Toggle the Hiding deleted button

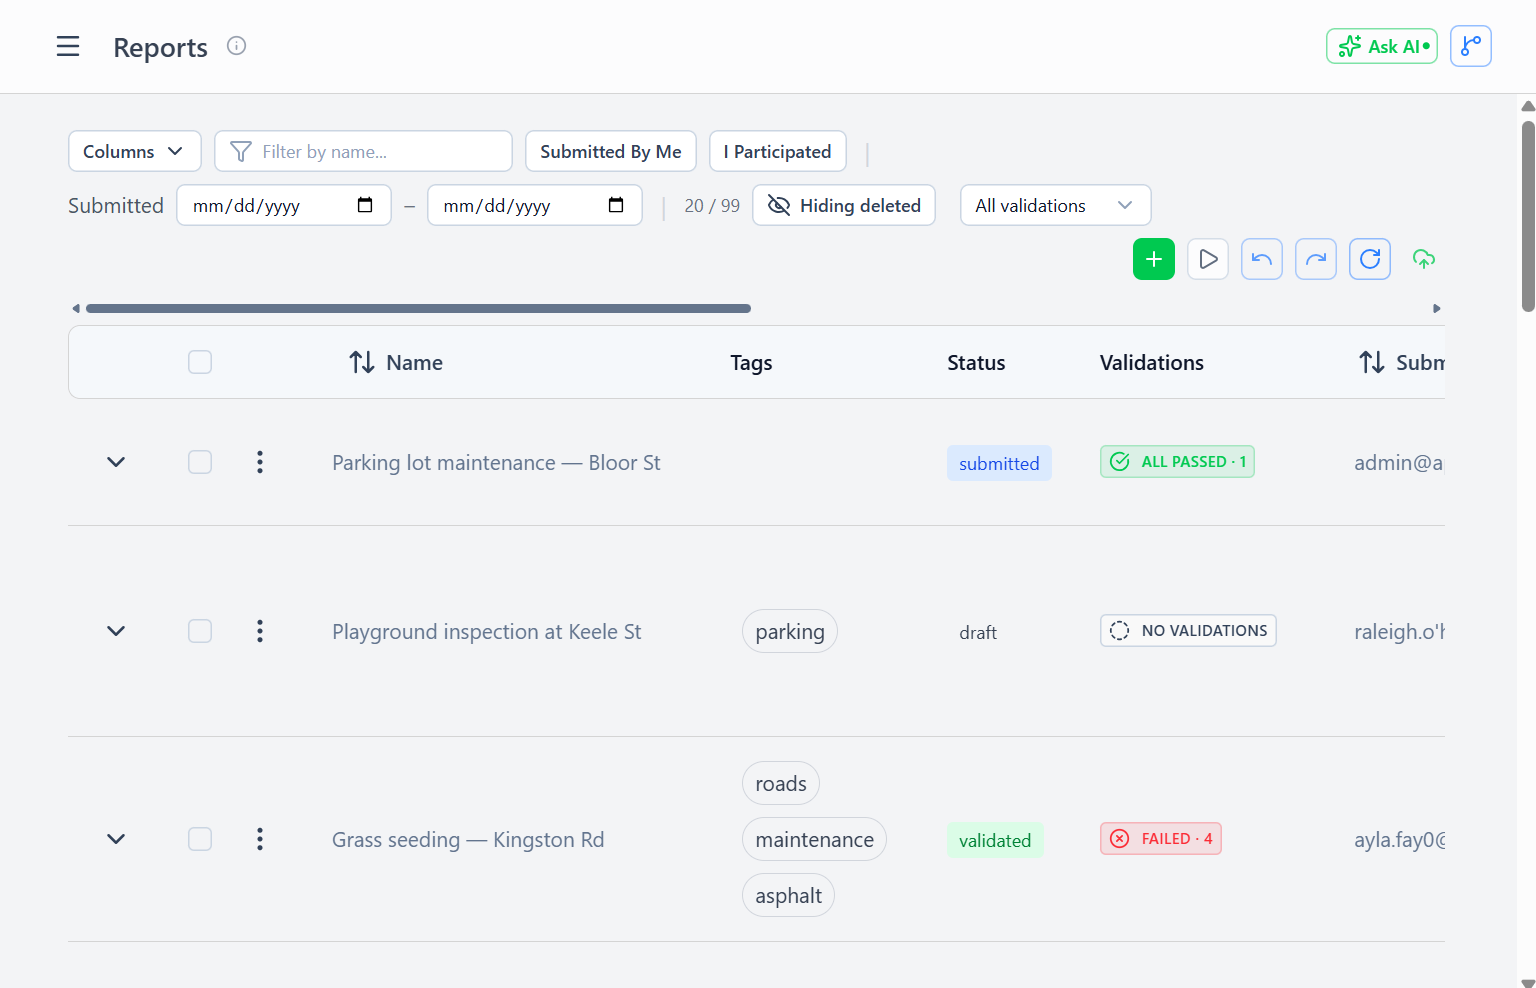(843, 205)
